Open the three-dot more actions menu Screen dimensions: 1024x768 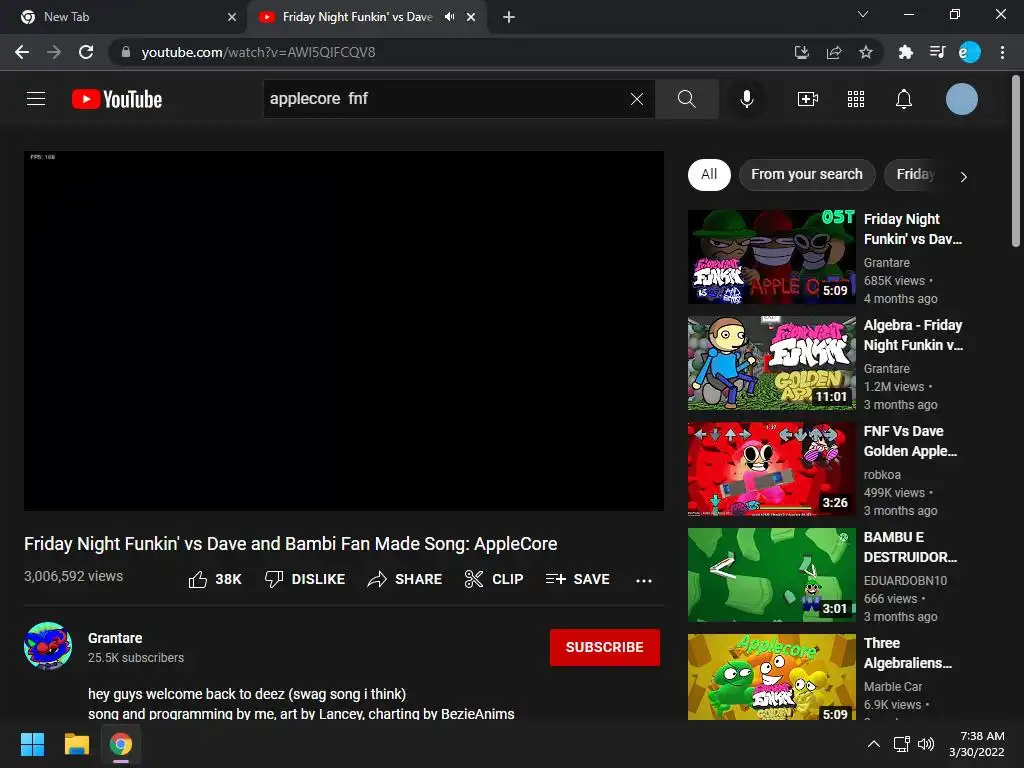(x=644, y=580)
